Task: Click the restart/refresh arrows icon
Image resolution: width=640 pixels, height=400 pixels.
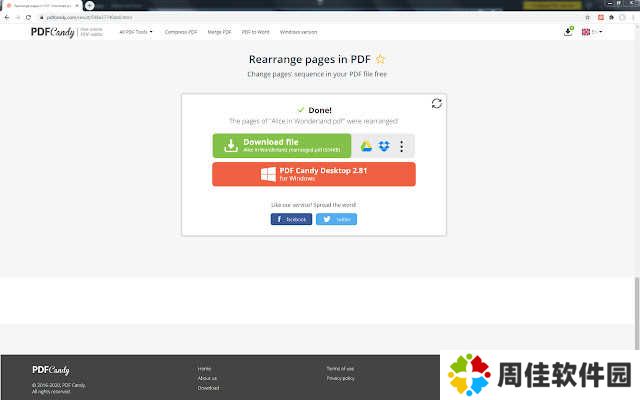Action: 437,103
